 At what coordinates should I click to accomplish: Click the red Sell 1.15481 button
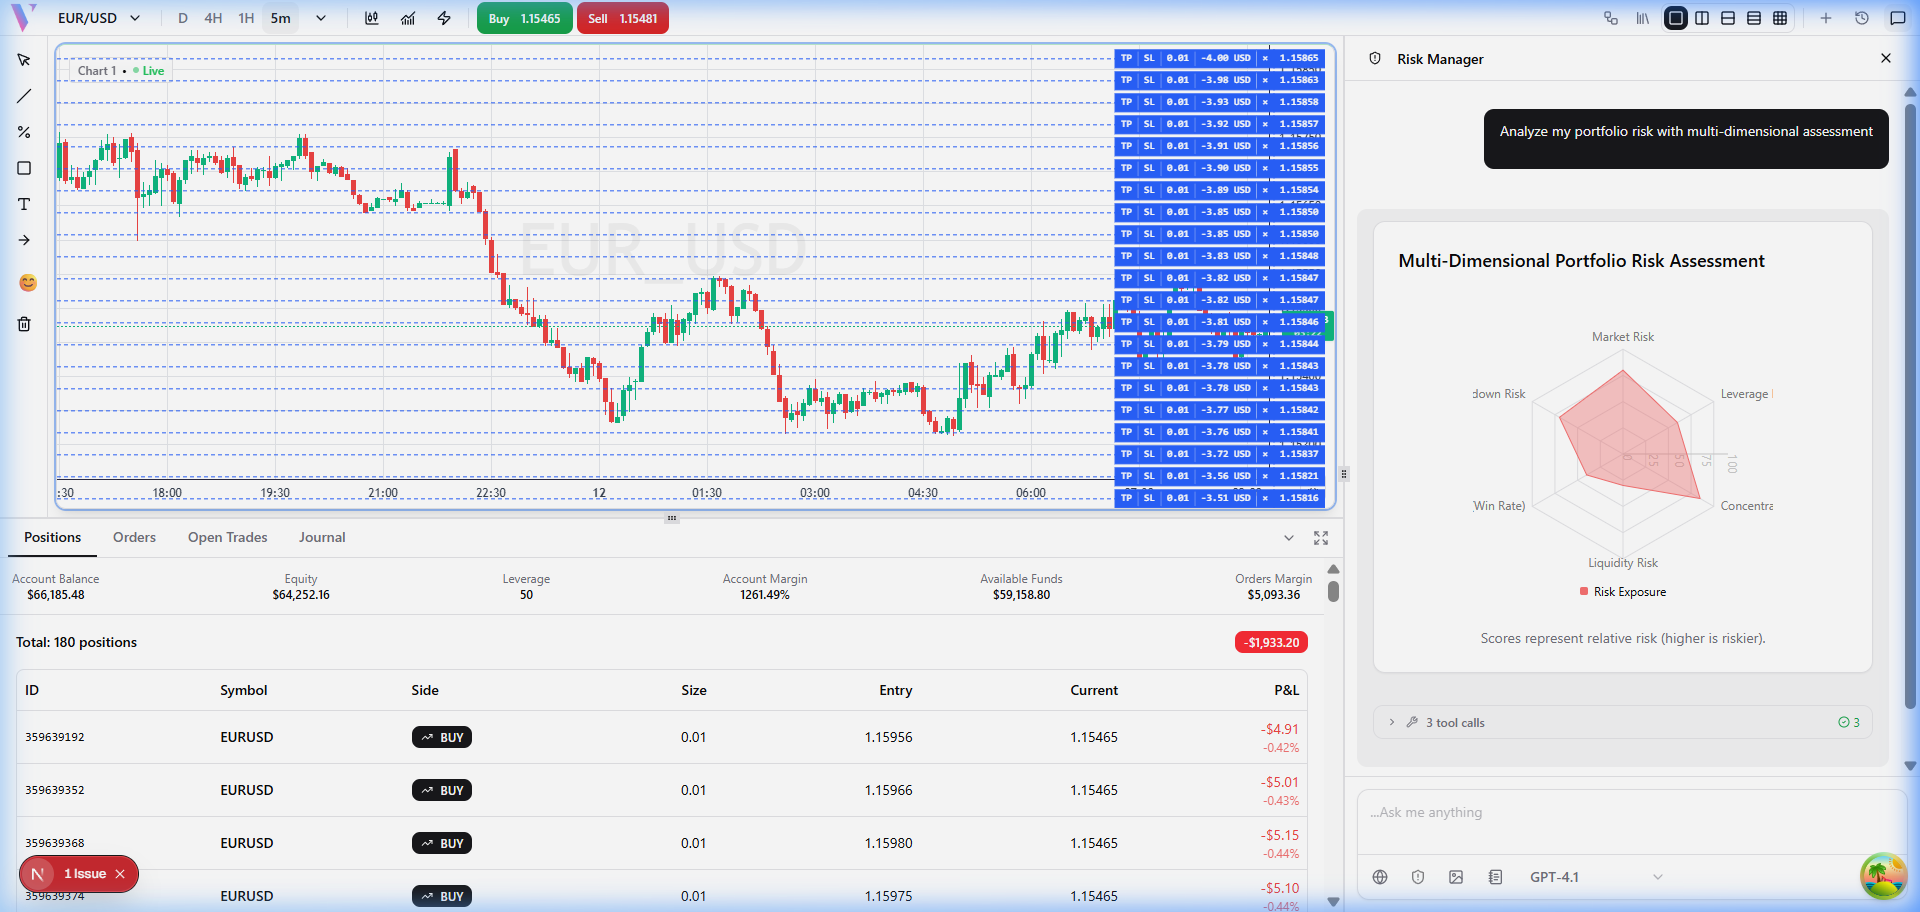point(622,18)
